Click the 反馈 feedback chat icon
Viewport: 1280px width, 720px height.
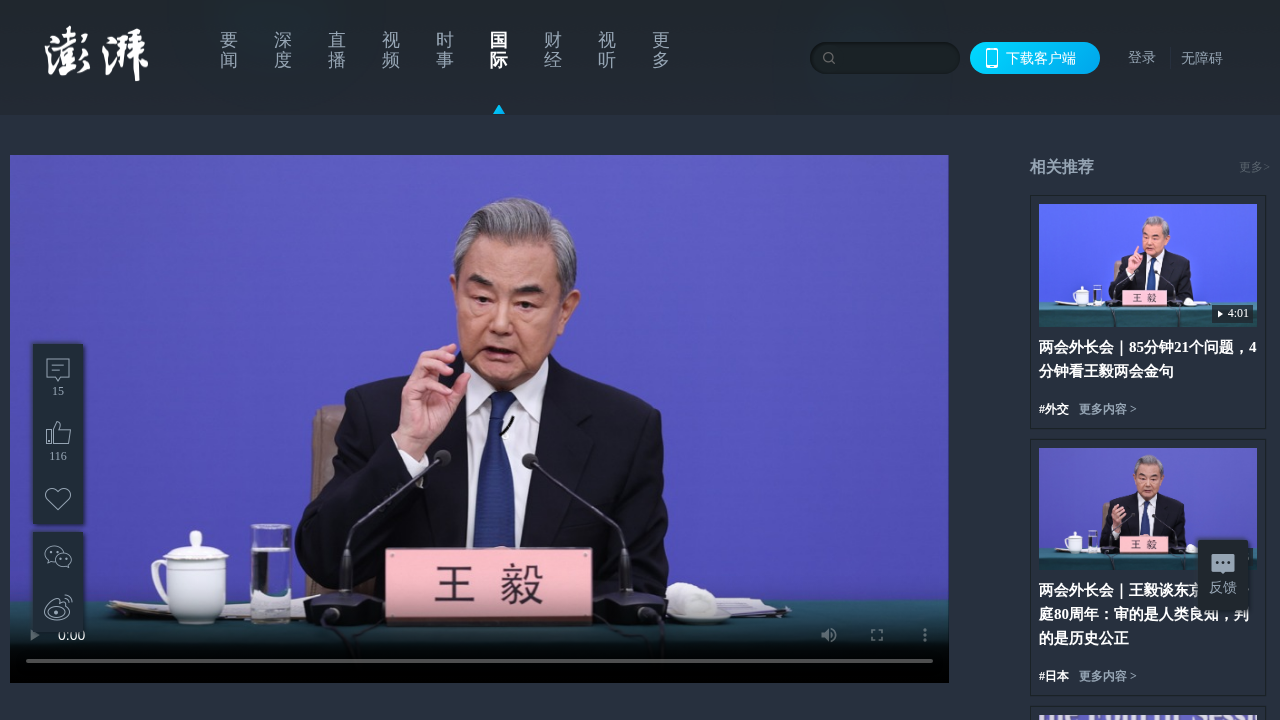[1222, 565]
